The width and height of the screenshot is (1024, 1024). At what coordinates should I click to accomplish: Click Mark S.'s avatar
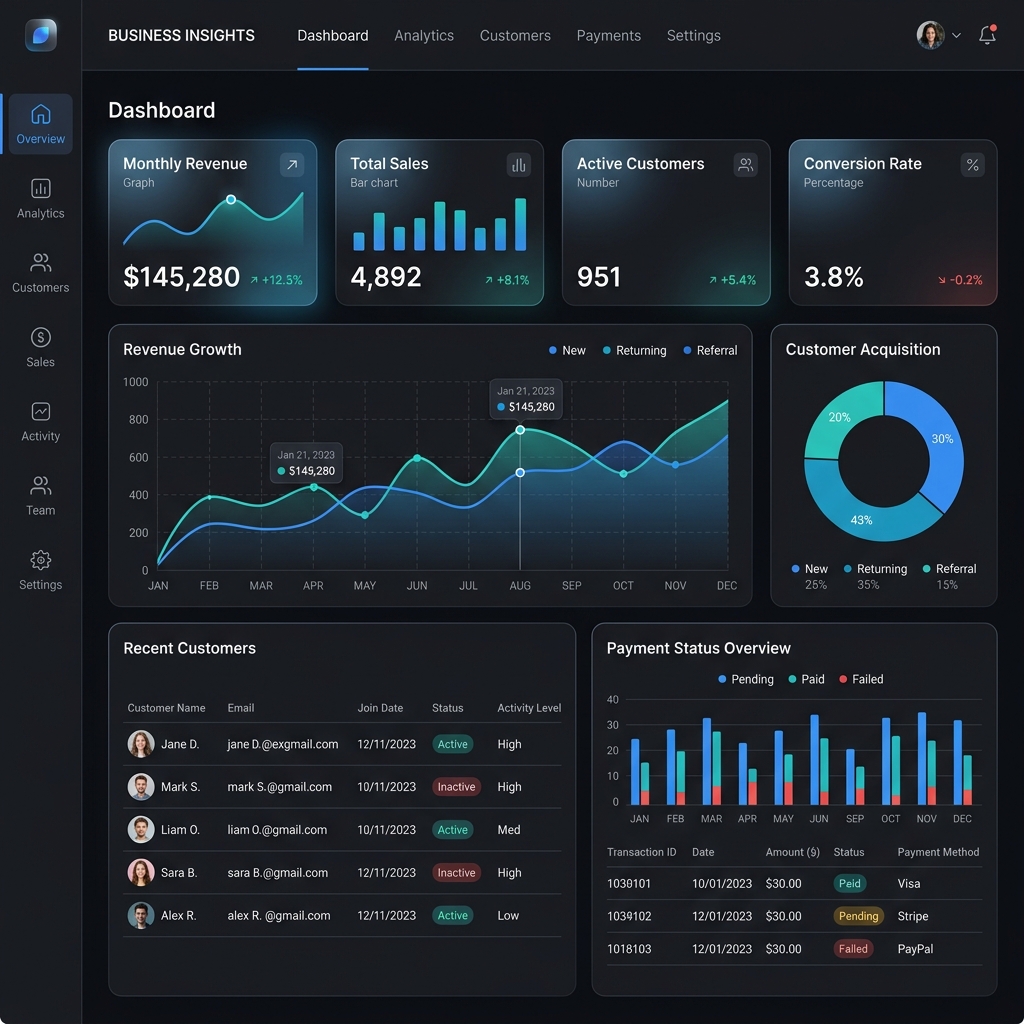(x=140, y=787)
